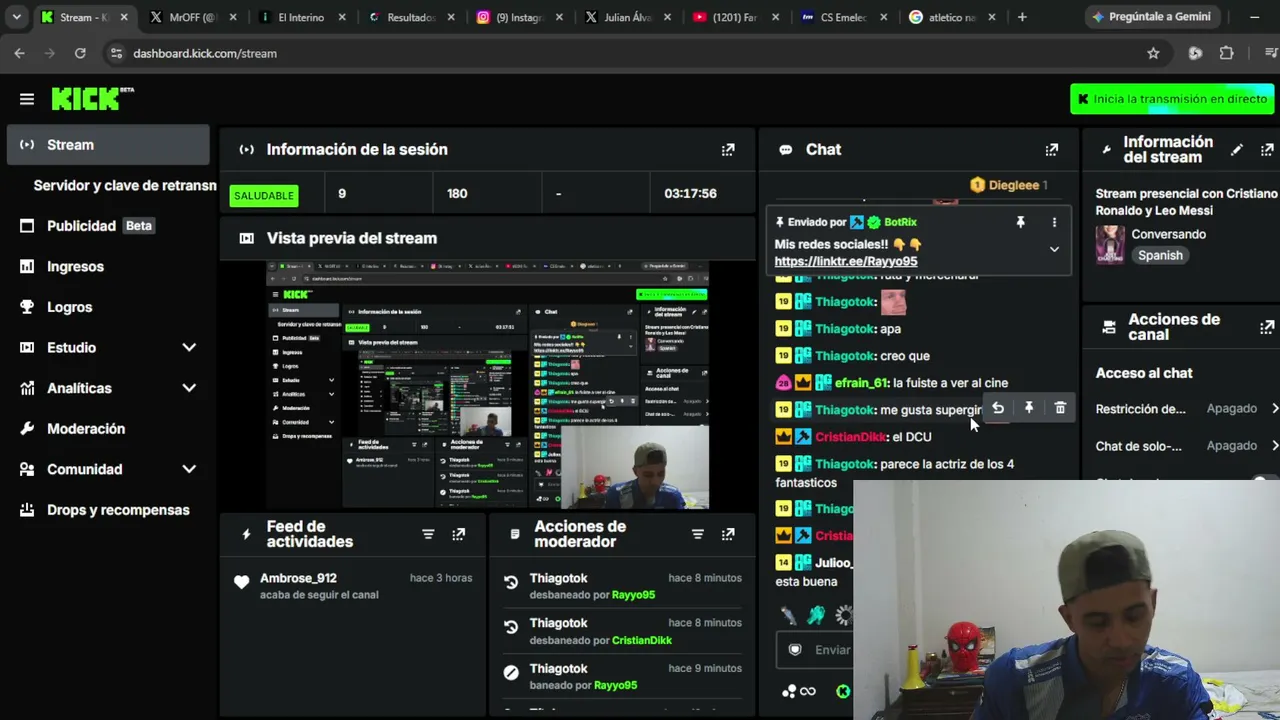Image resolution: width=1280 pixels, height=720 pixels.
Task: Open the linktr.ee/Rayyo95 link
Action: 846,261
